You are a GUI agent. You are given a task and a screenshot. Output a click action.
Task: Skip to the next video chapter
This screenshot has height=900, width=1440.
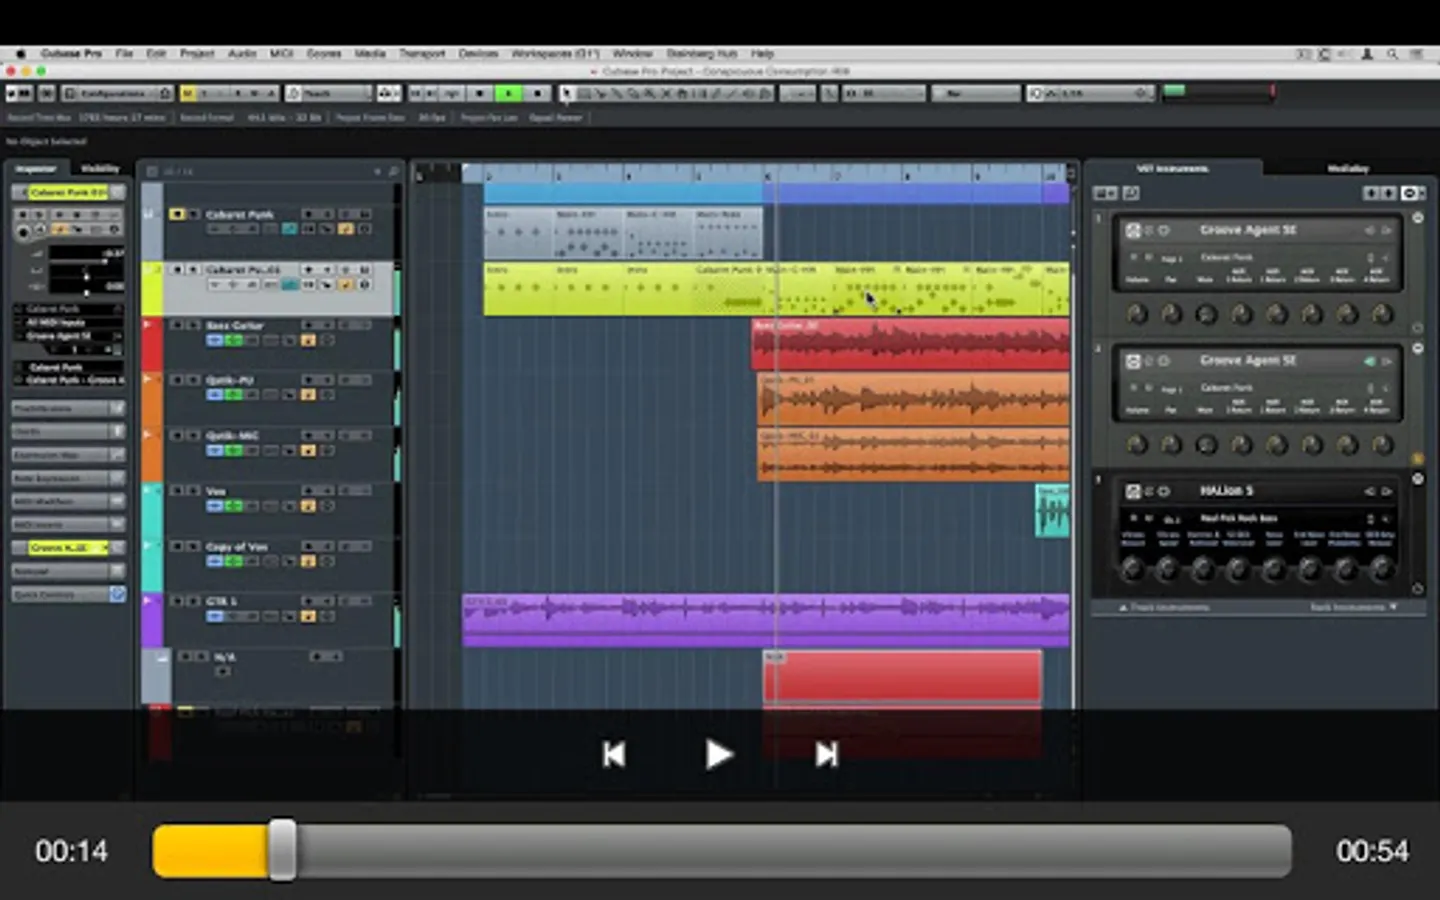click(825, 754)
